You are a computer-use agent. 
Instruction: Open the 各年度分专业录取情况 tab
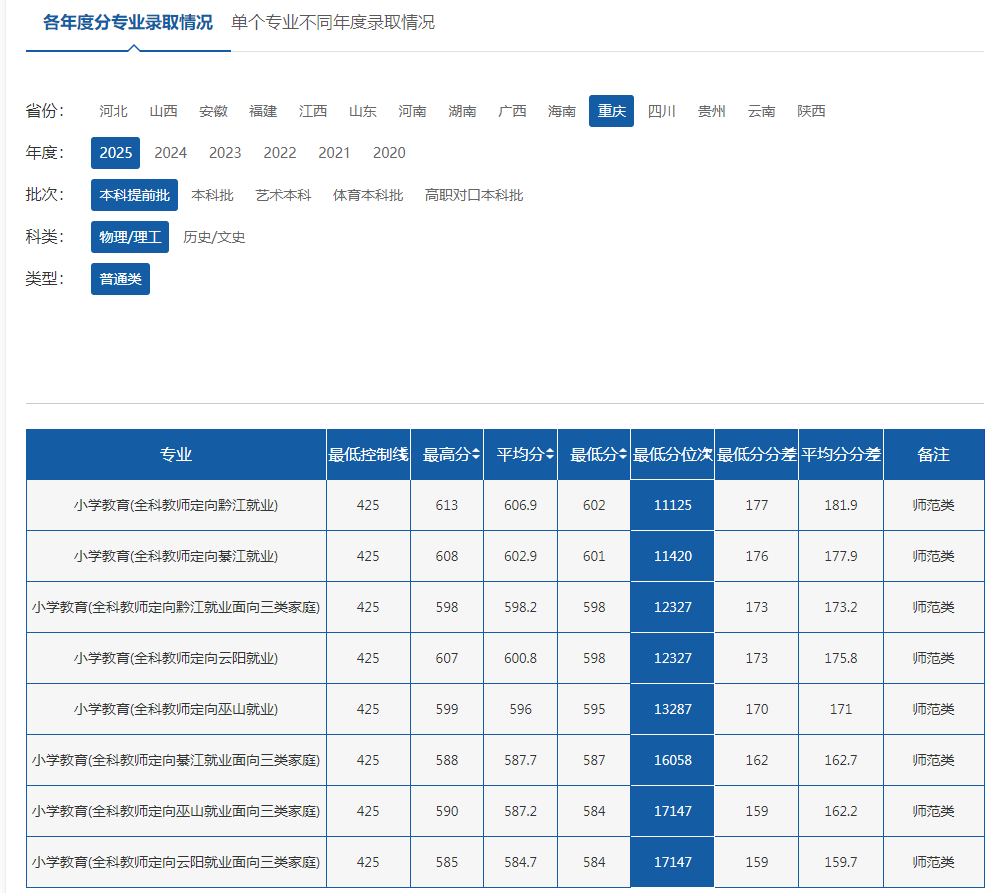tap(128, 22)
